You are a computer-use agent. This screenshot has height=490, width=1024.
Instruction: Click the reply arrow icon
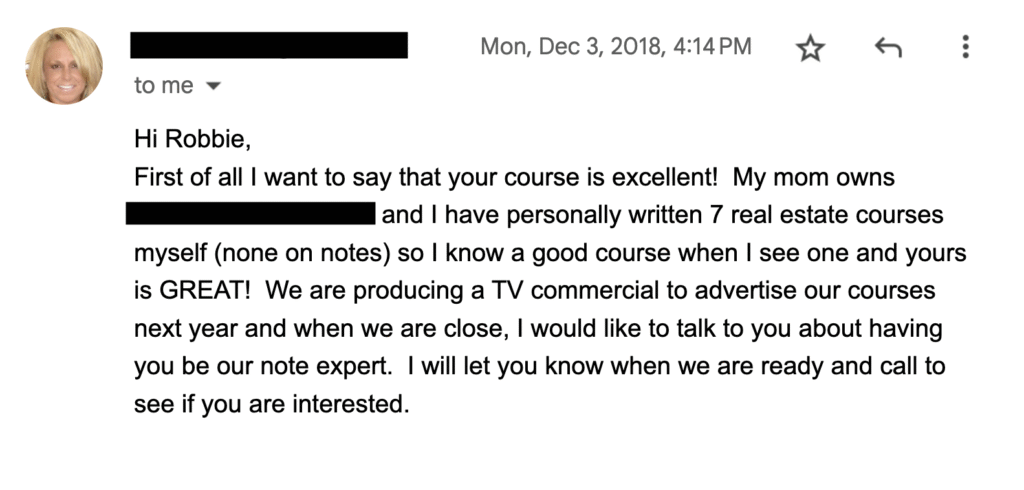coord(887,47)
